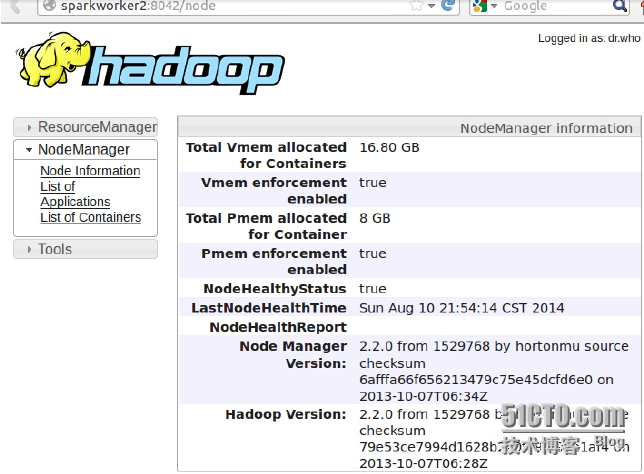The image size is (644, 474).
Task: Open the List of Applications link
Action: click(x=75, y=194)
